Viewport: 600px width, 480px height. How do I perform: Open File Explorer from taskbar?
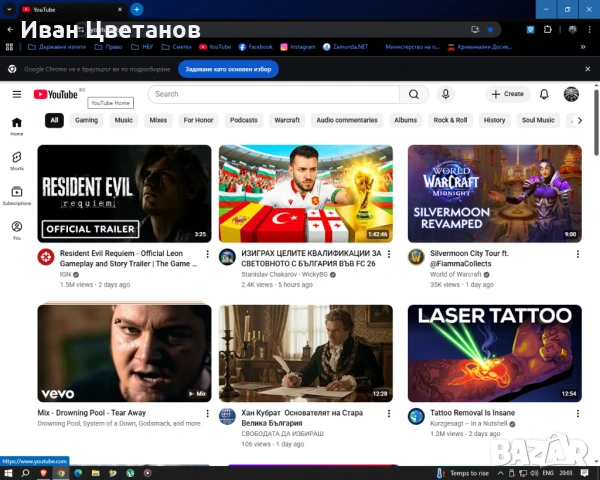(96, 473)
